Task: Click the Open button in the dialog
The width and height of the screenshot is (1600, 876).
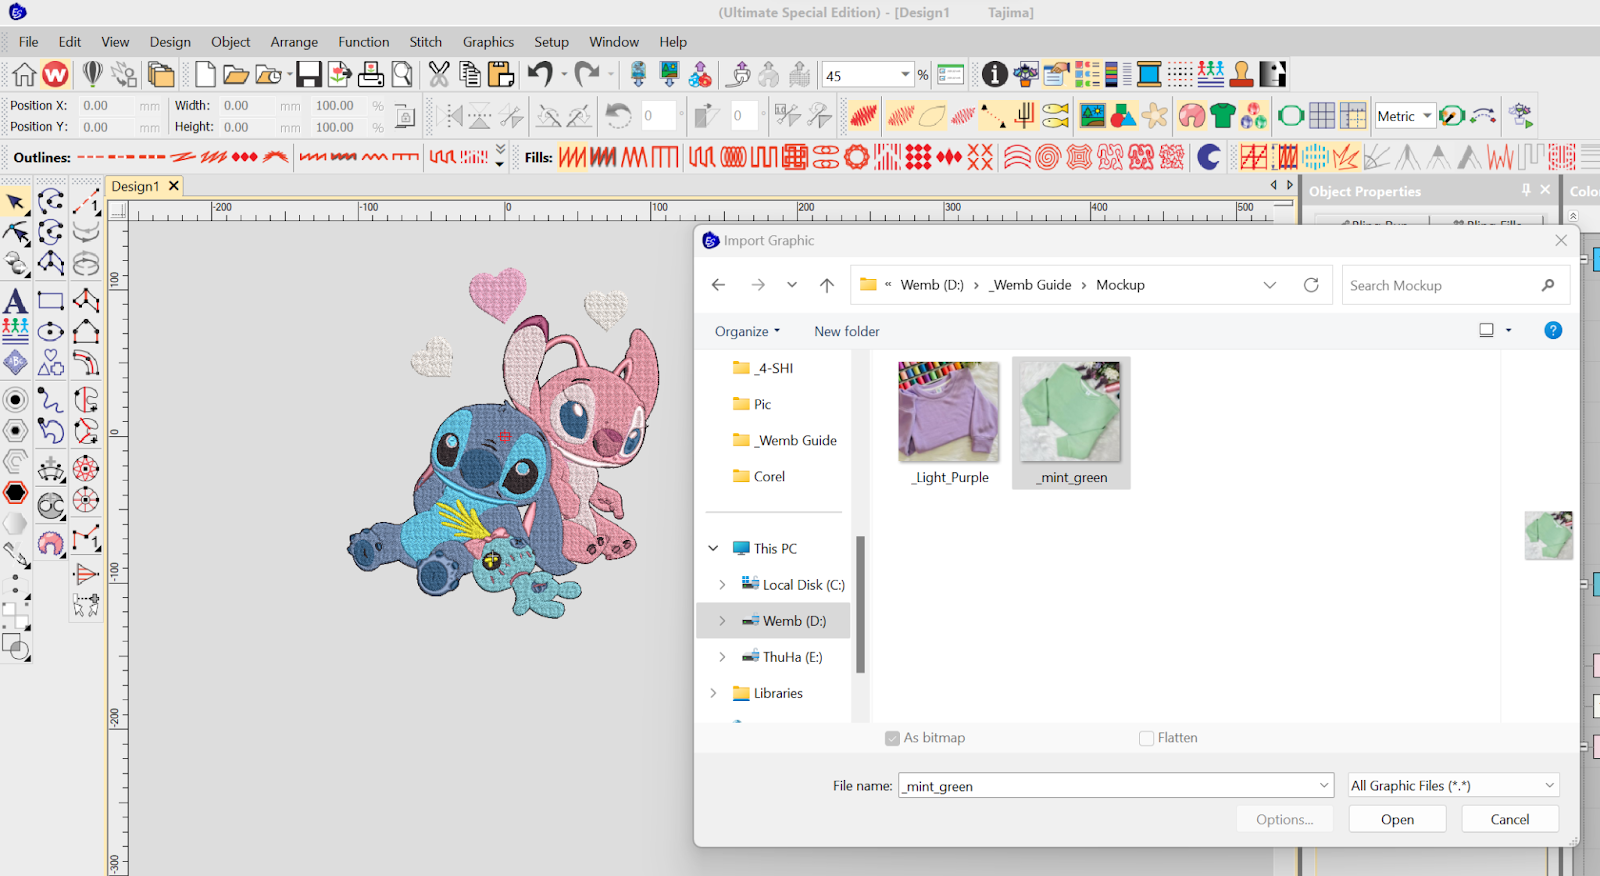Action: coord(1397,819)
